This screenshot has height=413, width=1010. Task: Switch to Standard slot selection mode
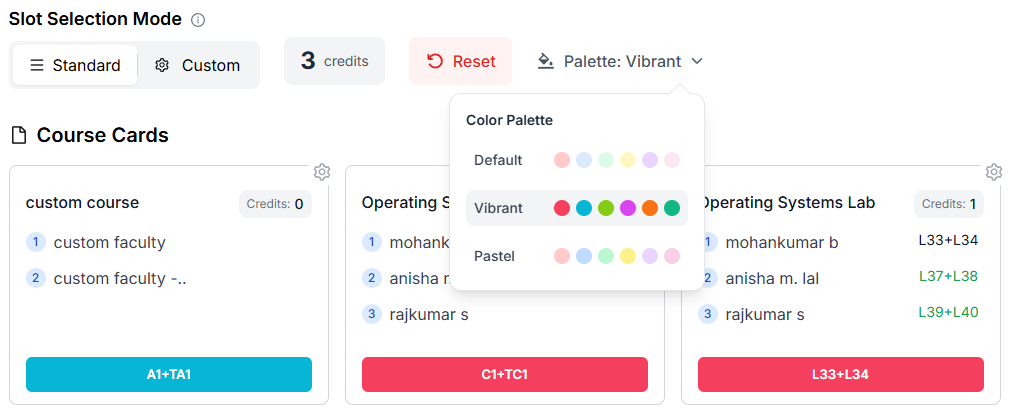coord(75,65)
